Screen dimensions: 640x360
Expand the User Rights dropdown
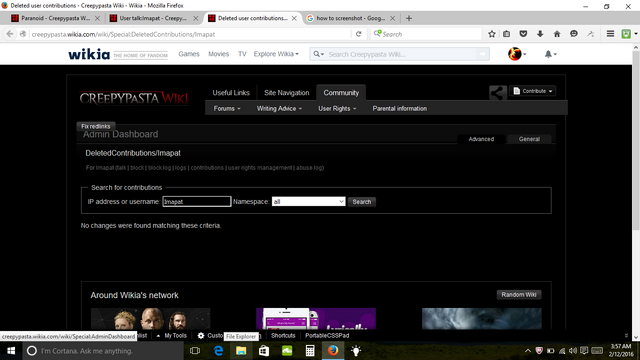[337, 109]
